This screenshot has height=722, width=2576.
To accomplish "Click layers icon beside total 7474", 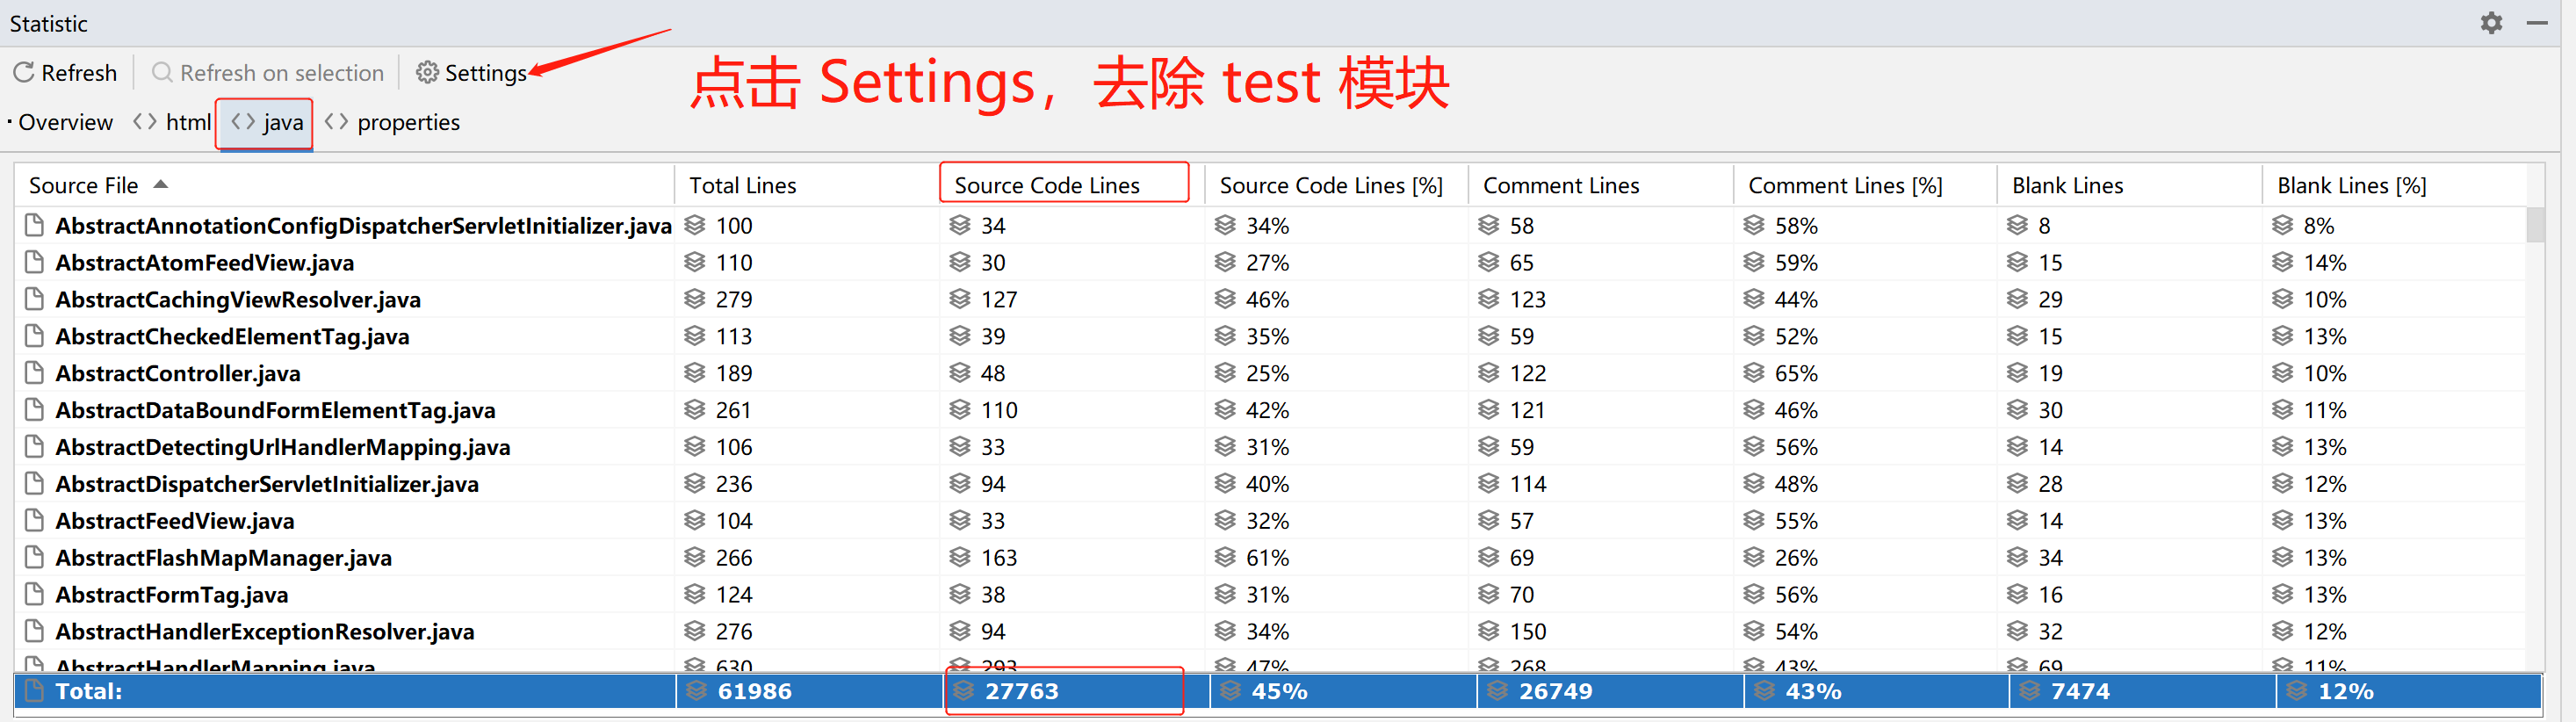I will click(x=2030, y=691).
